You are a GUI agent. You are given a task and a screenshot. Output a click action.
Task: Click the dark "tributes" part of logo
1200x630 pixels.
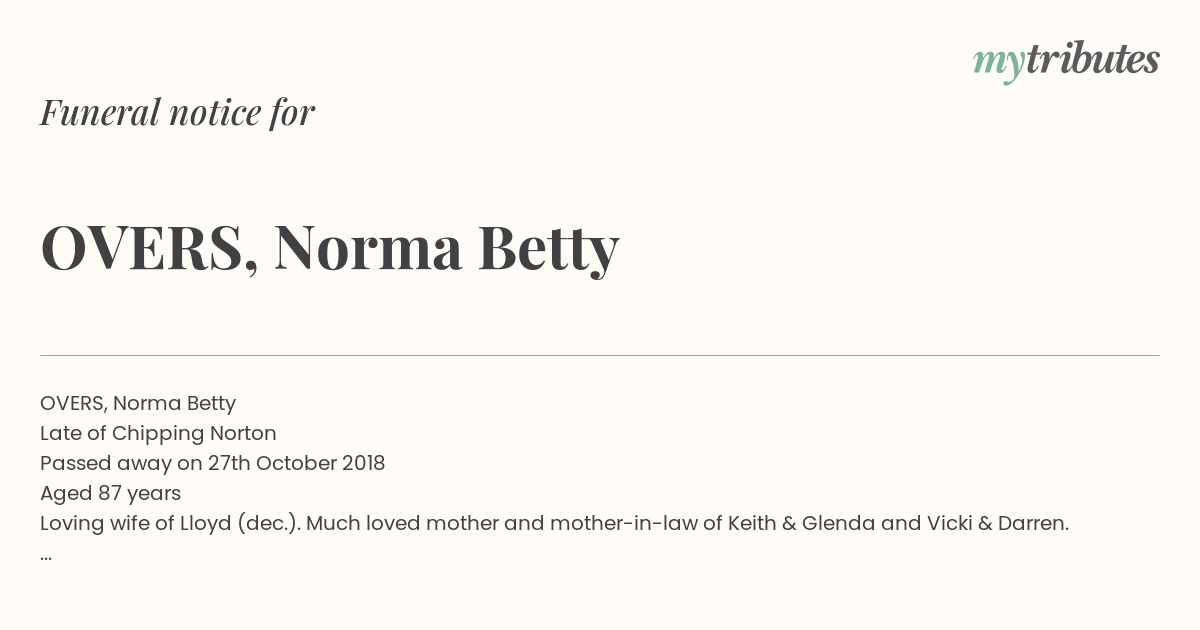click(1093, 59)
